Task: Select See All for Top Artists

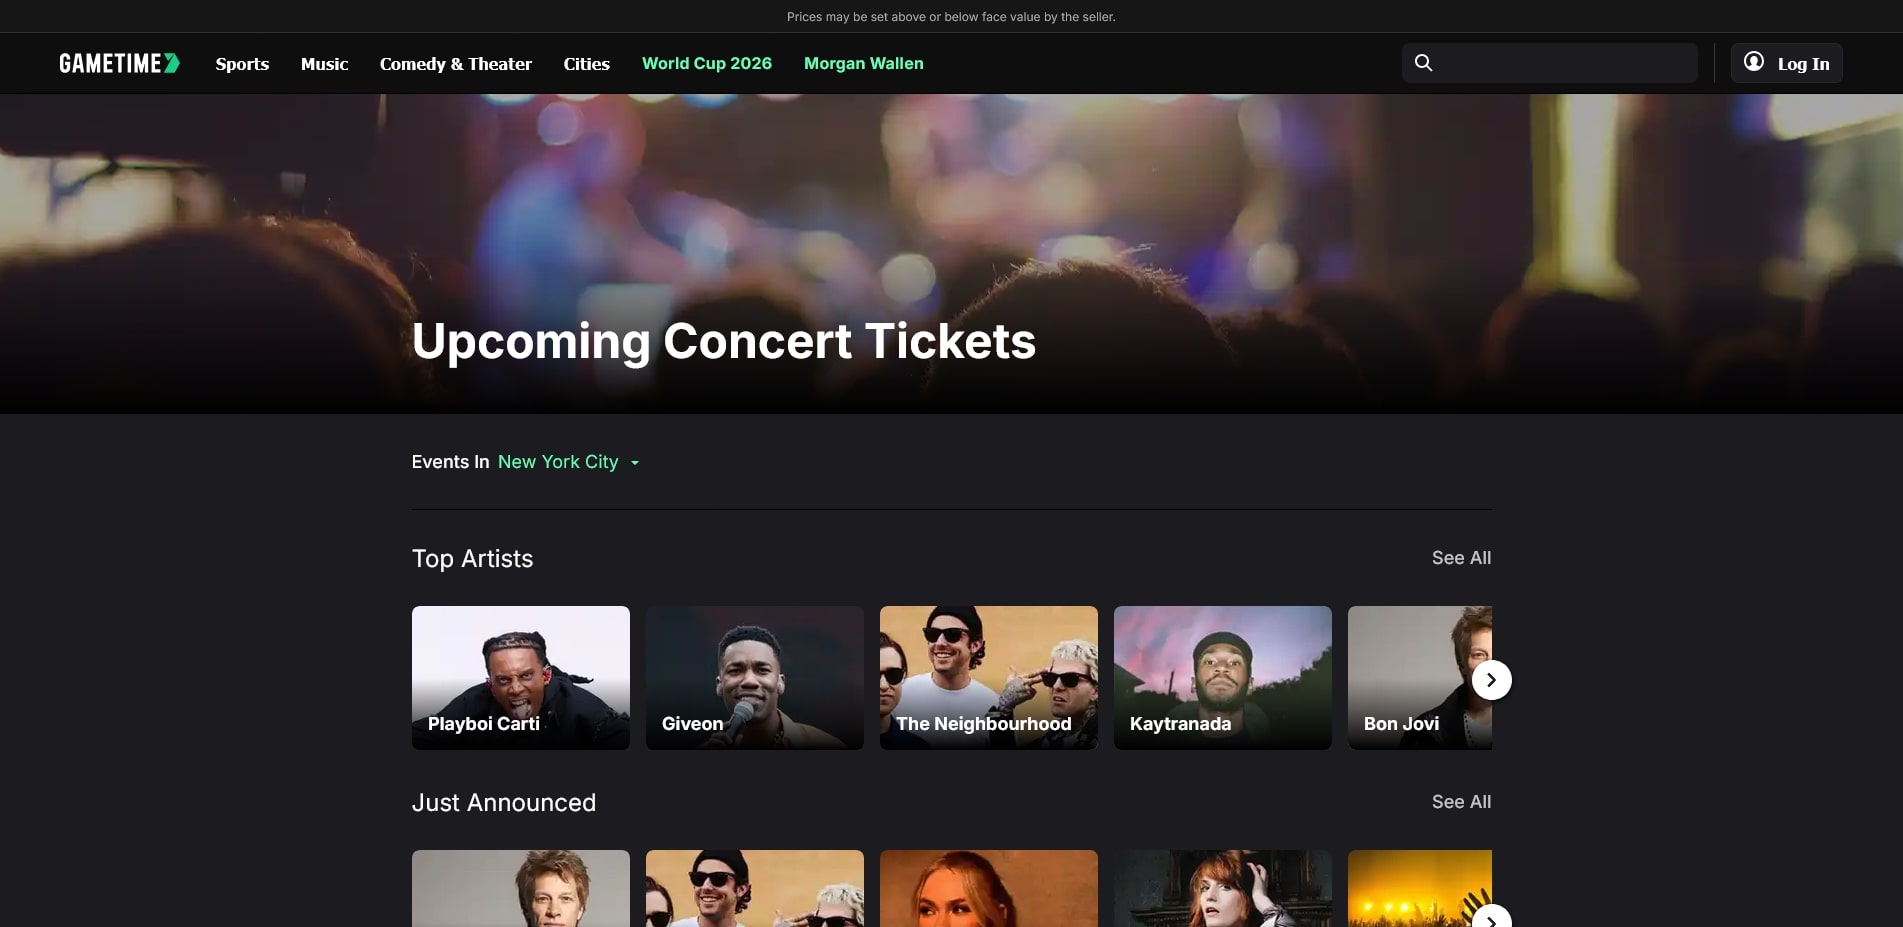Action: pyautogui.click(x=1461, y=558)
